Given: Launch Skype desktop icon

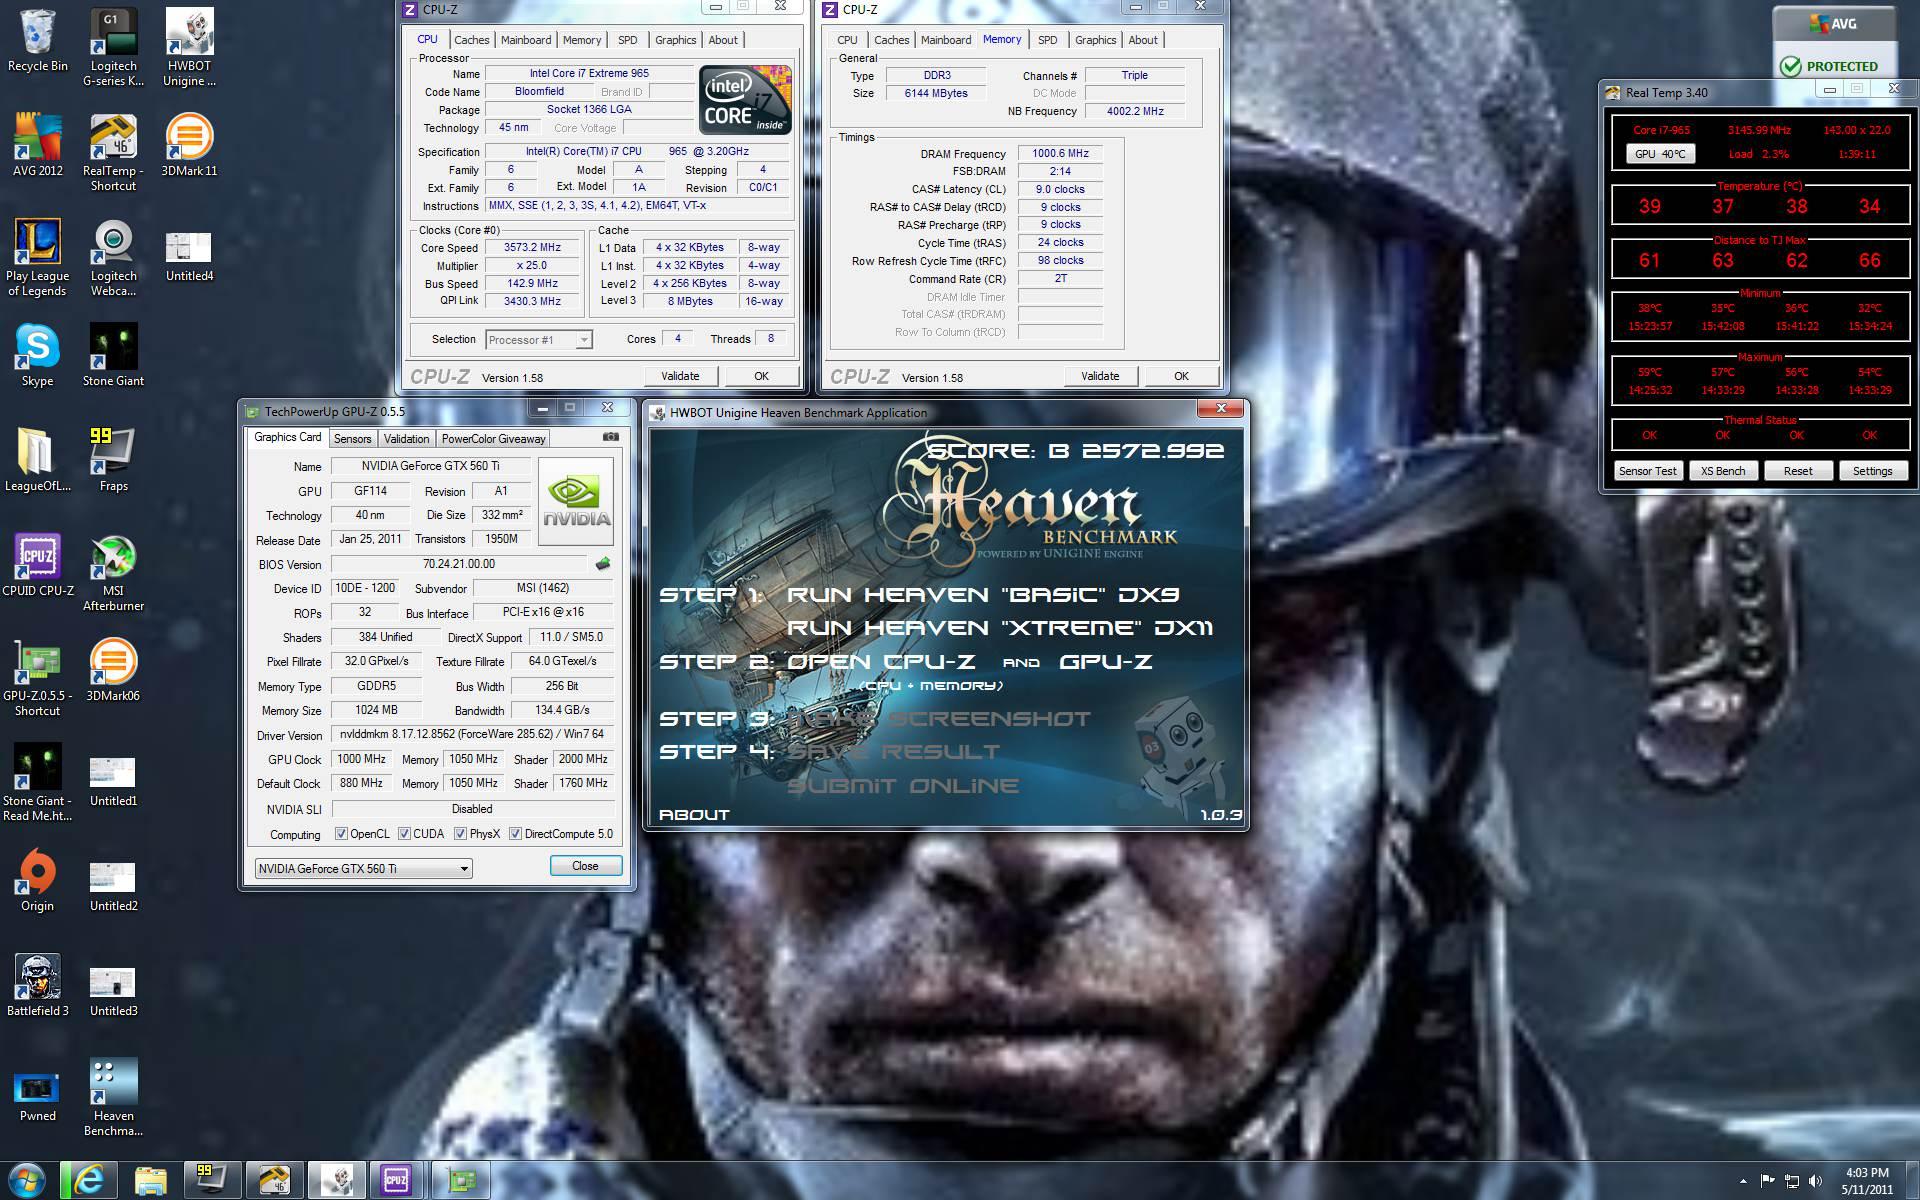Looking at the screenshot, I should (x=38, y=356).
